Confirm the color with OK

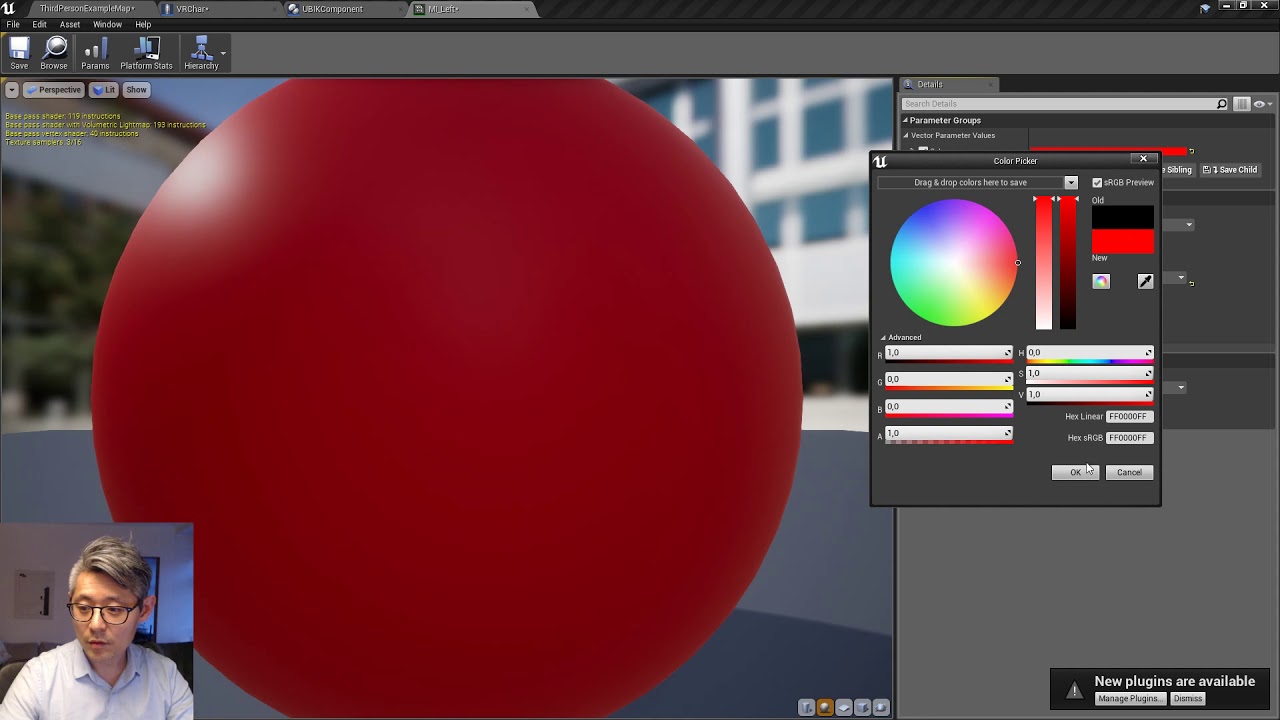1076,472
